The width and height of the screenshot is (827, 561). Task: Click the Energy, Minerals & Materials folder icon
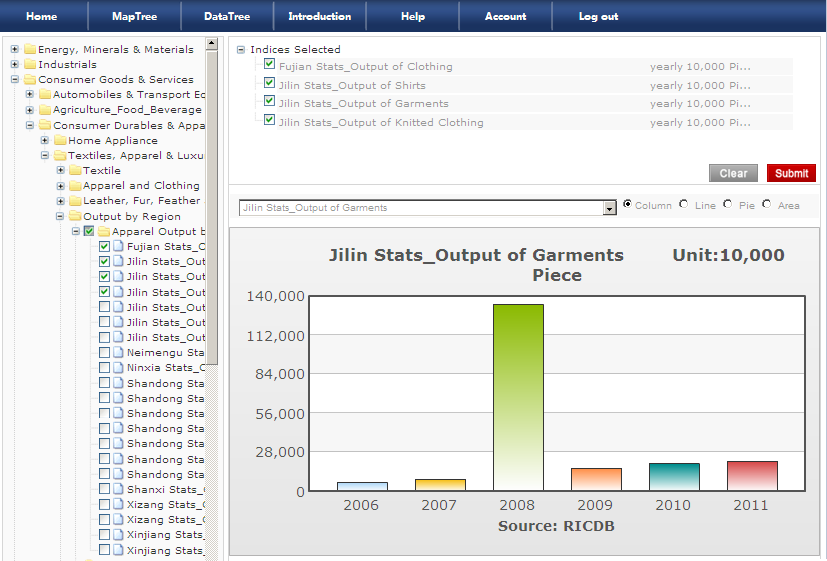(30, 49)
